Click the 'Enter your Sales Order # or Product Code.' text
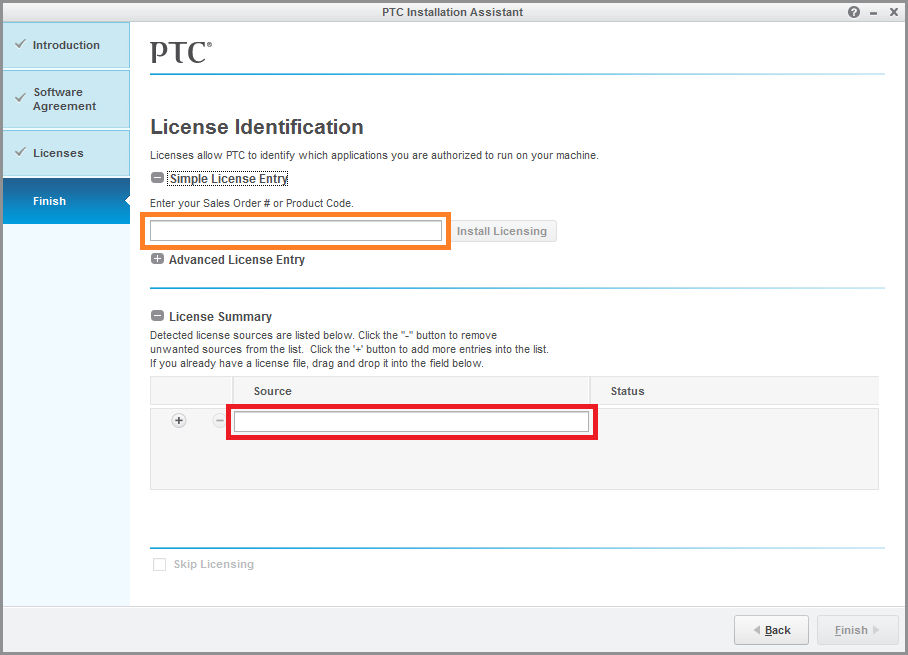908x655 pixels. click(251, 203)
